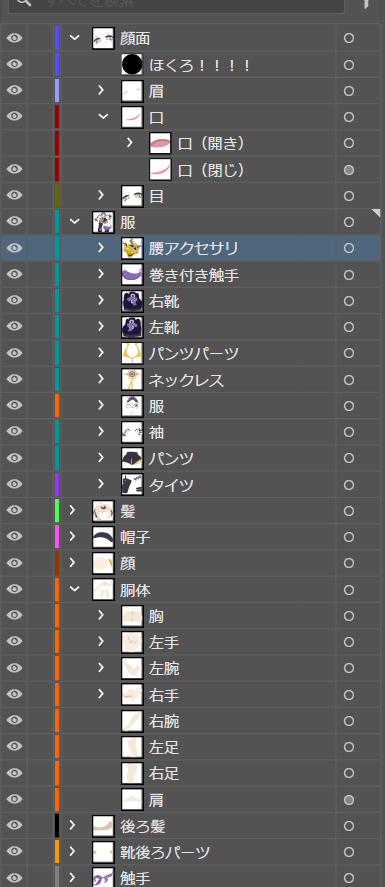Click the 右靴 layer thumbnail
This screenshot has width=385, height=887.
[132, 301]
